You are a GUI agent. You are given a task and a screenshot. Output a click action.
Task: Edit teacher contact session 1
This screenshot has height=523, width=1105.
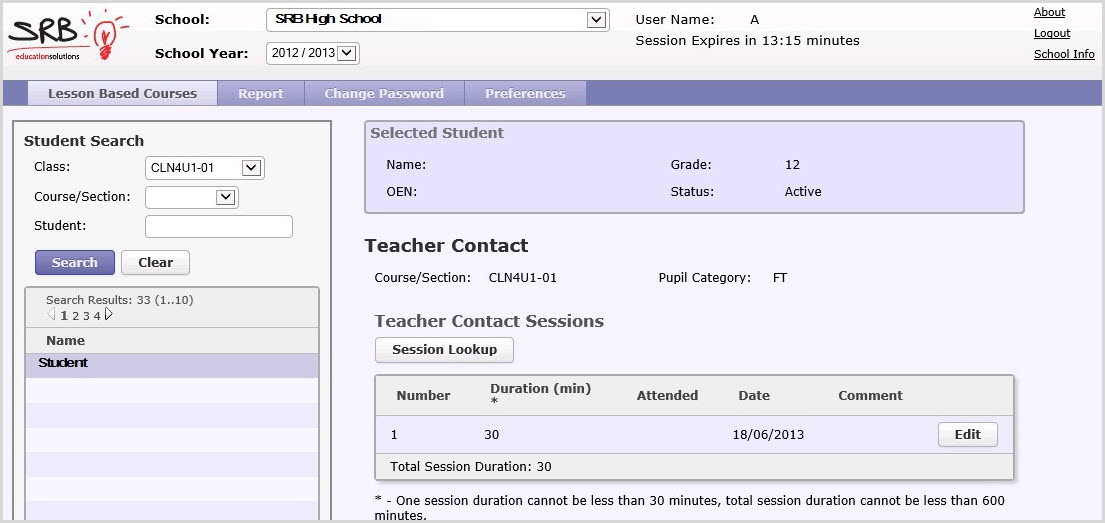(x=967, y=435)
